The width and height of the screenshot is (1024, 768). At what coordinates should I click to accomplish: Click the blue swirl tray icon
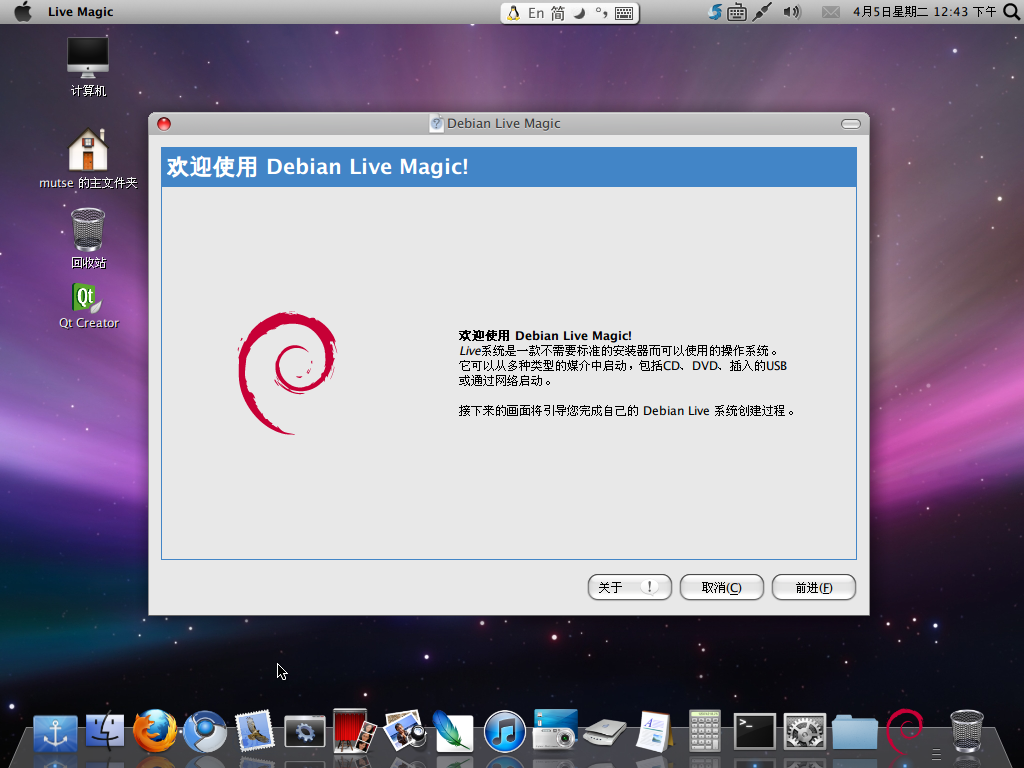[715, 12]
